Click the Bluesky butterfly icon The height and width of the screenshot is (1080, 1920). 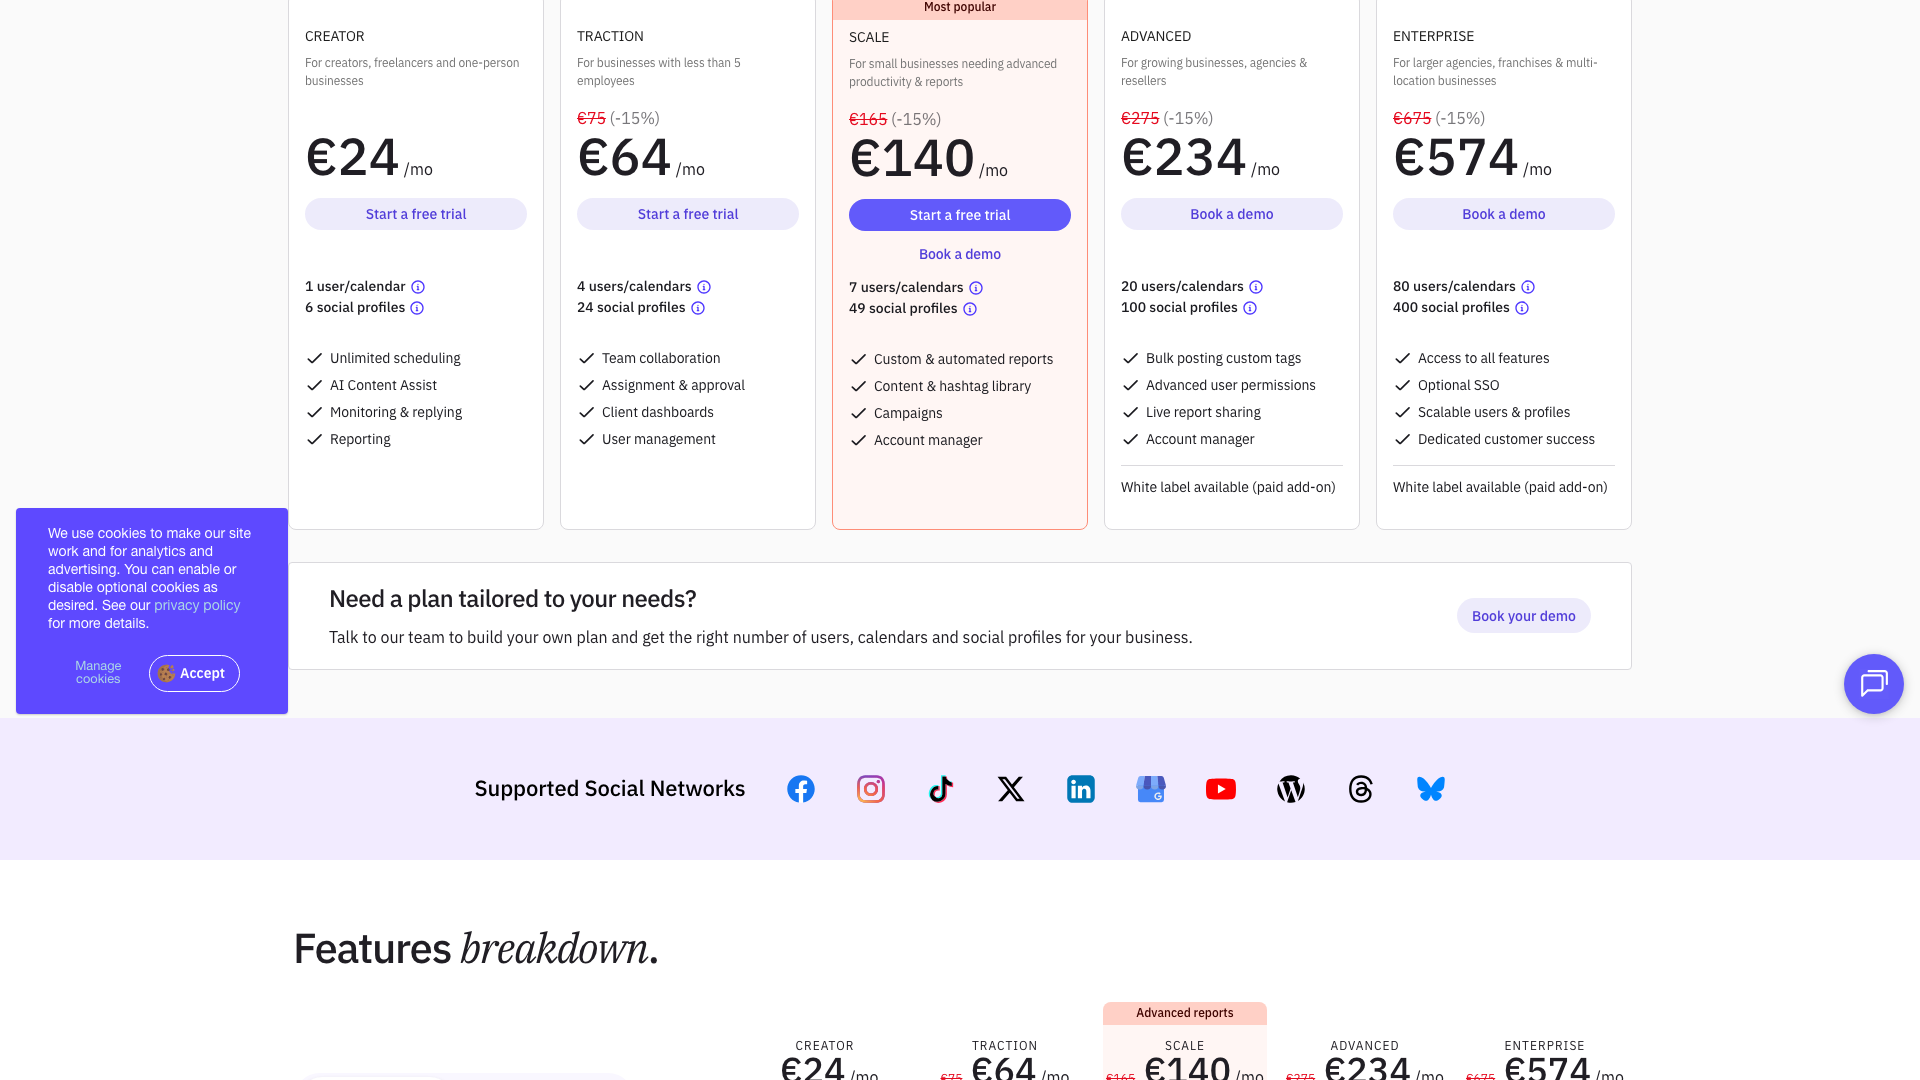(x=1431, y=789)
